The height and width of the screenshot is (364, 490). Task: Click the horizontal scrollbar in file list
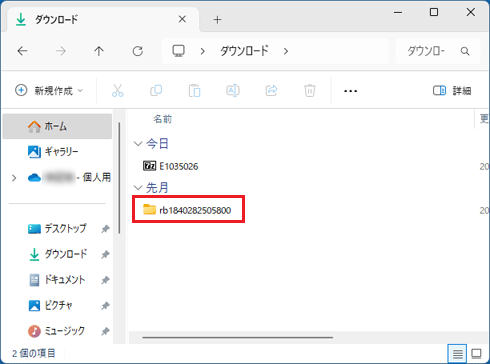coord(238,337)
